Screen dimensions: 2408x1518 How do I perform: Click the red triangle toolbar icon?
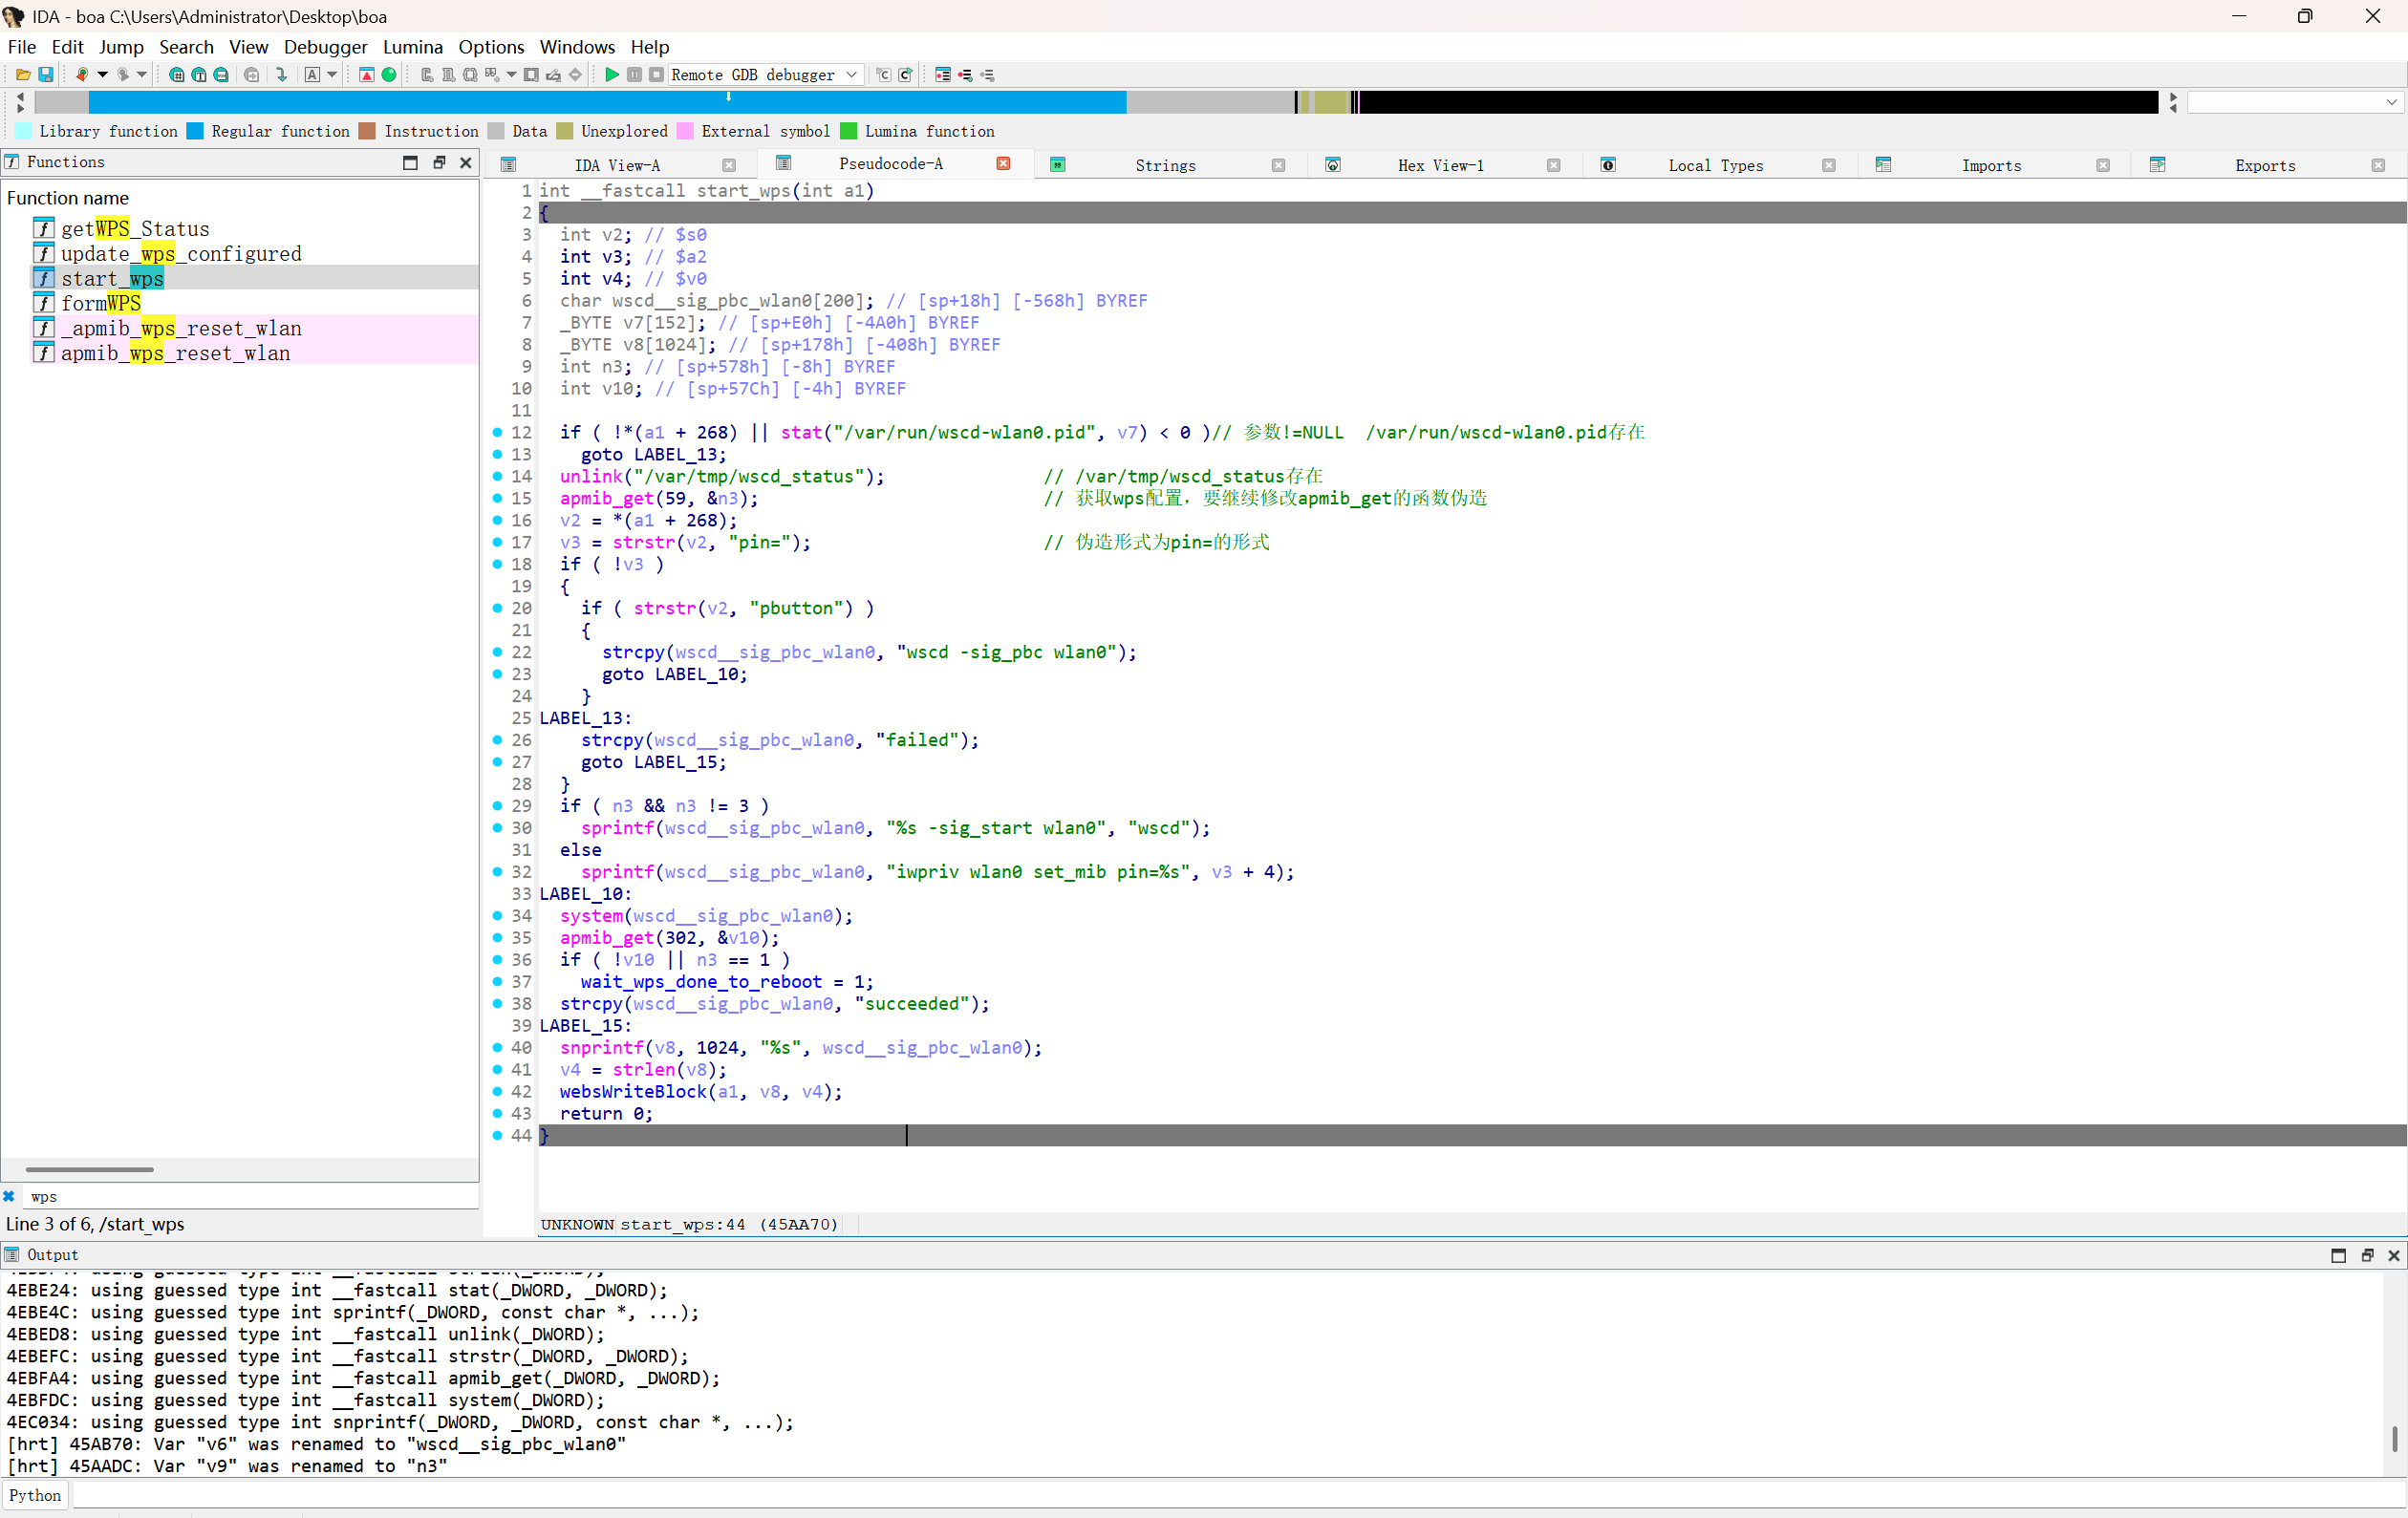point(366,75)
